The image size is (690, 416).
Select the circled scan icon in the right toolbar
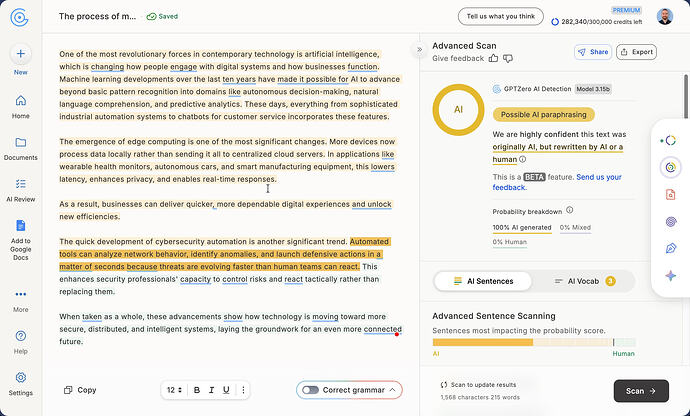coord(670,167)
